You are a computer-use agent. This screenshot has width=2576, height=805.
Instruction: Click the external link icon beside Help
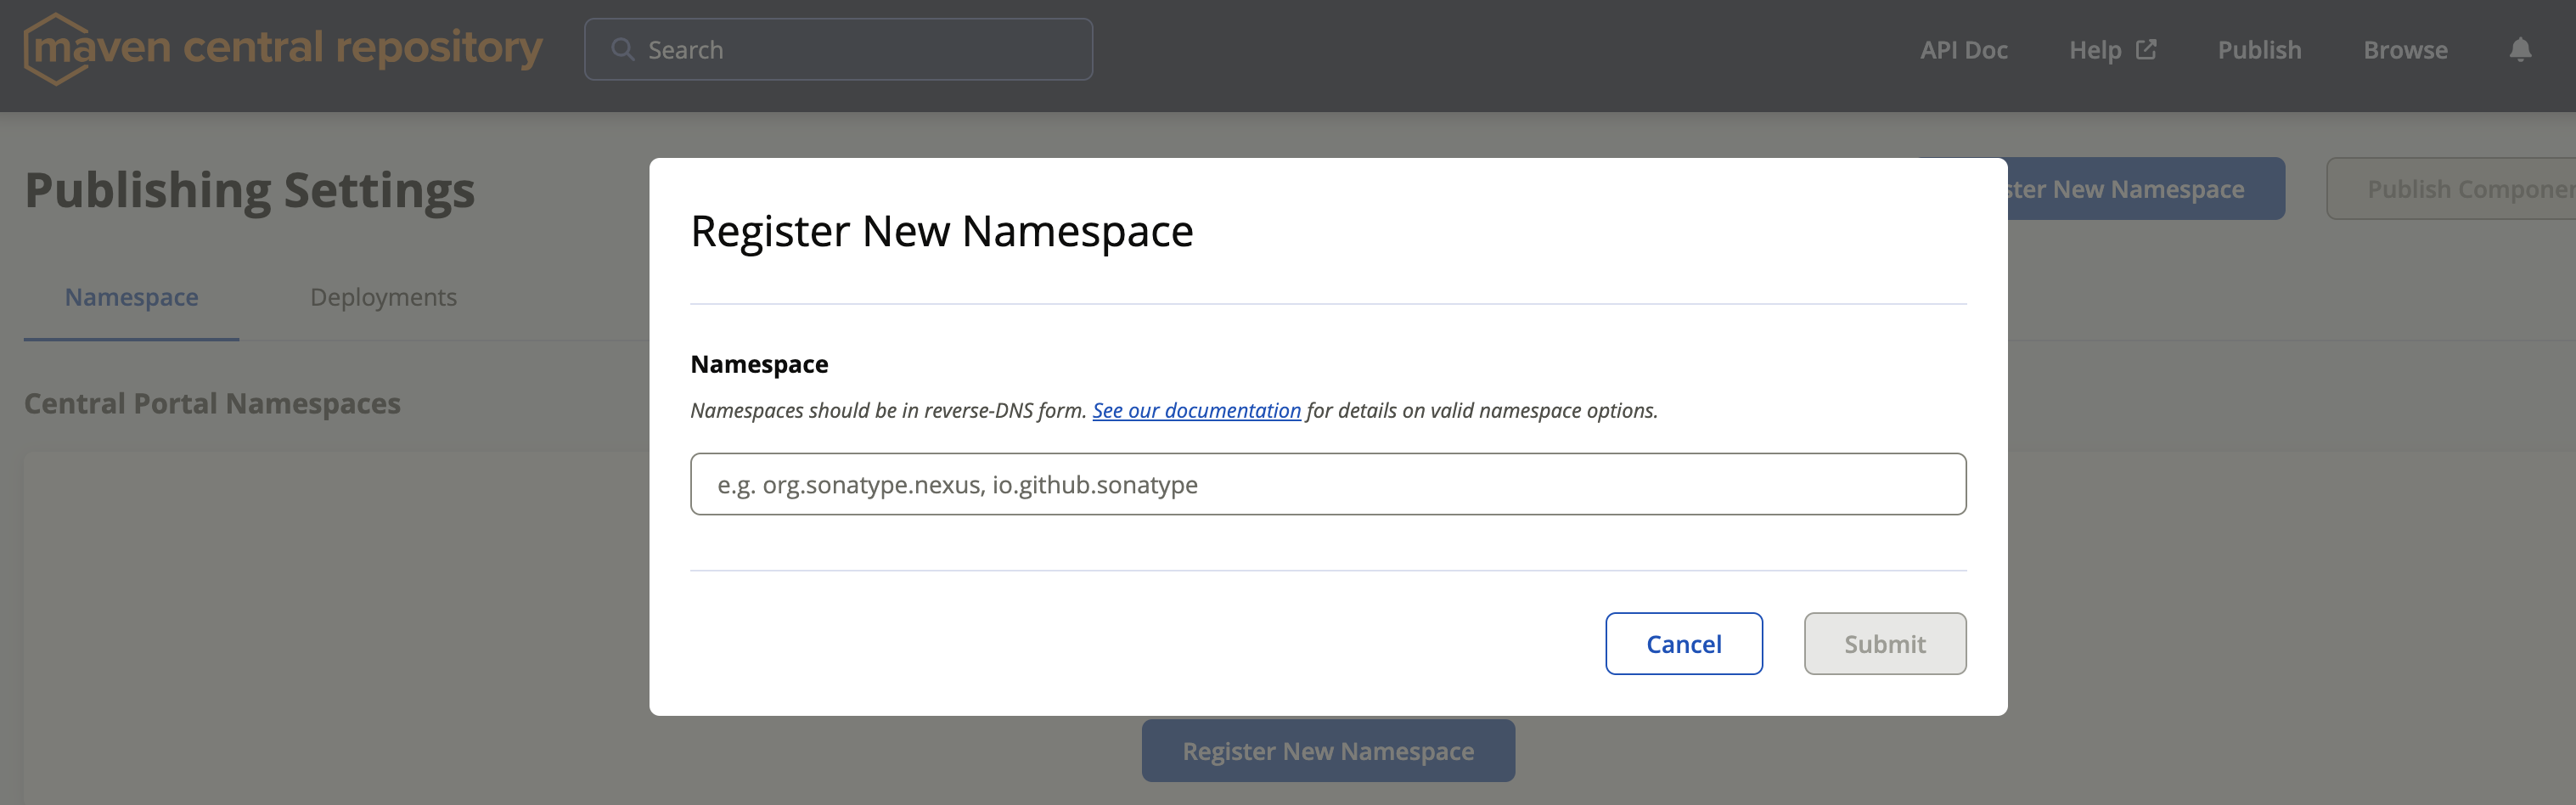click(x=2146, y=49)
